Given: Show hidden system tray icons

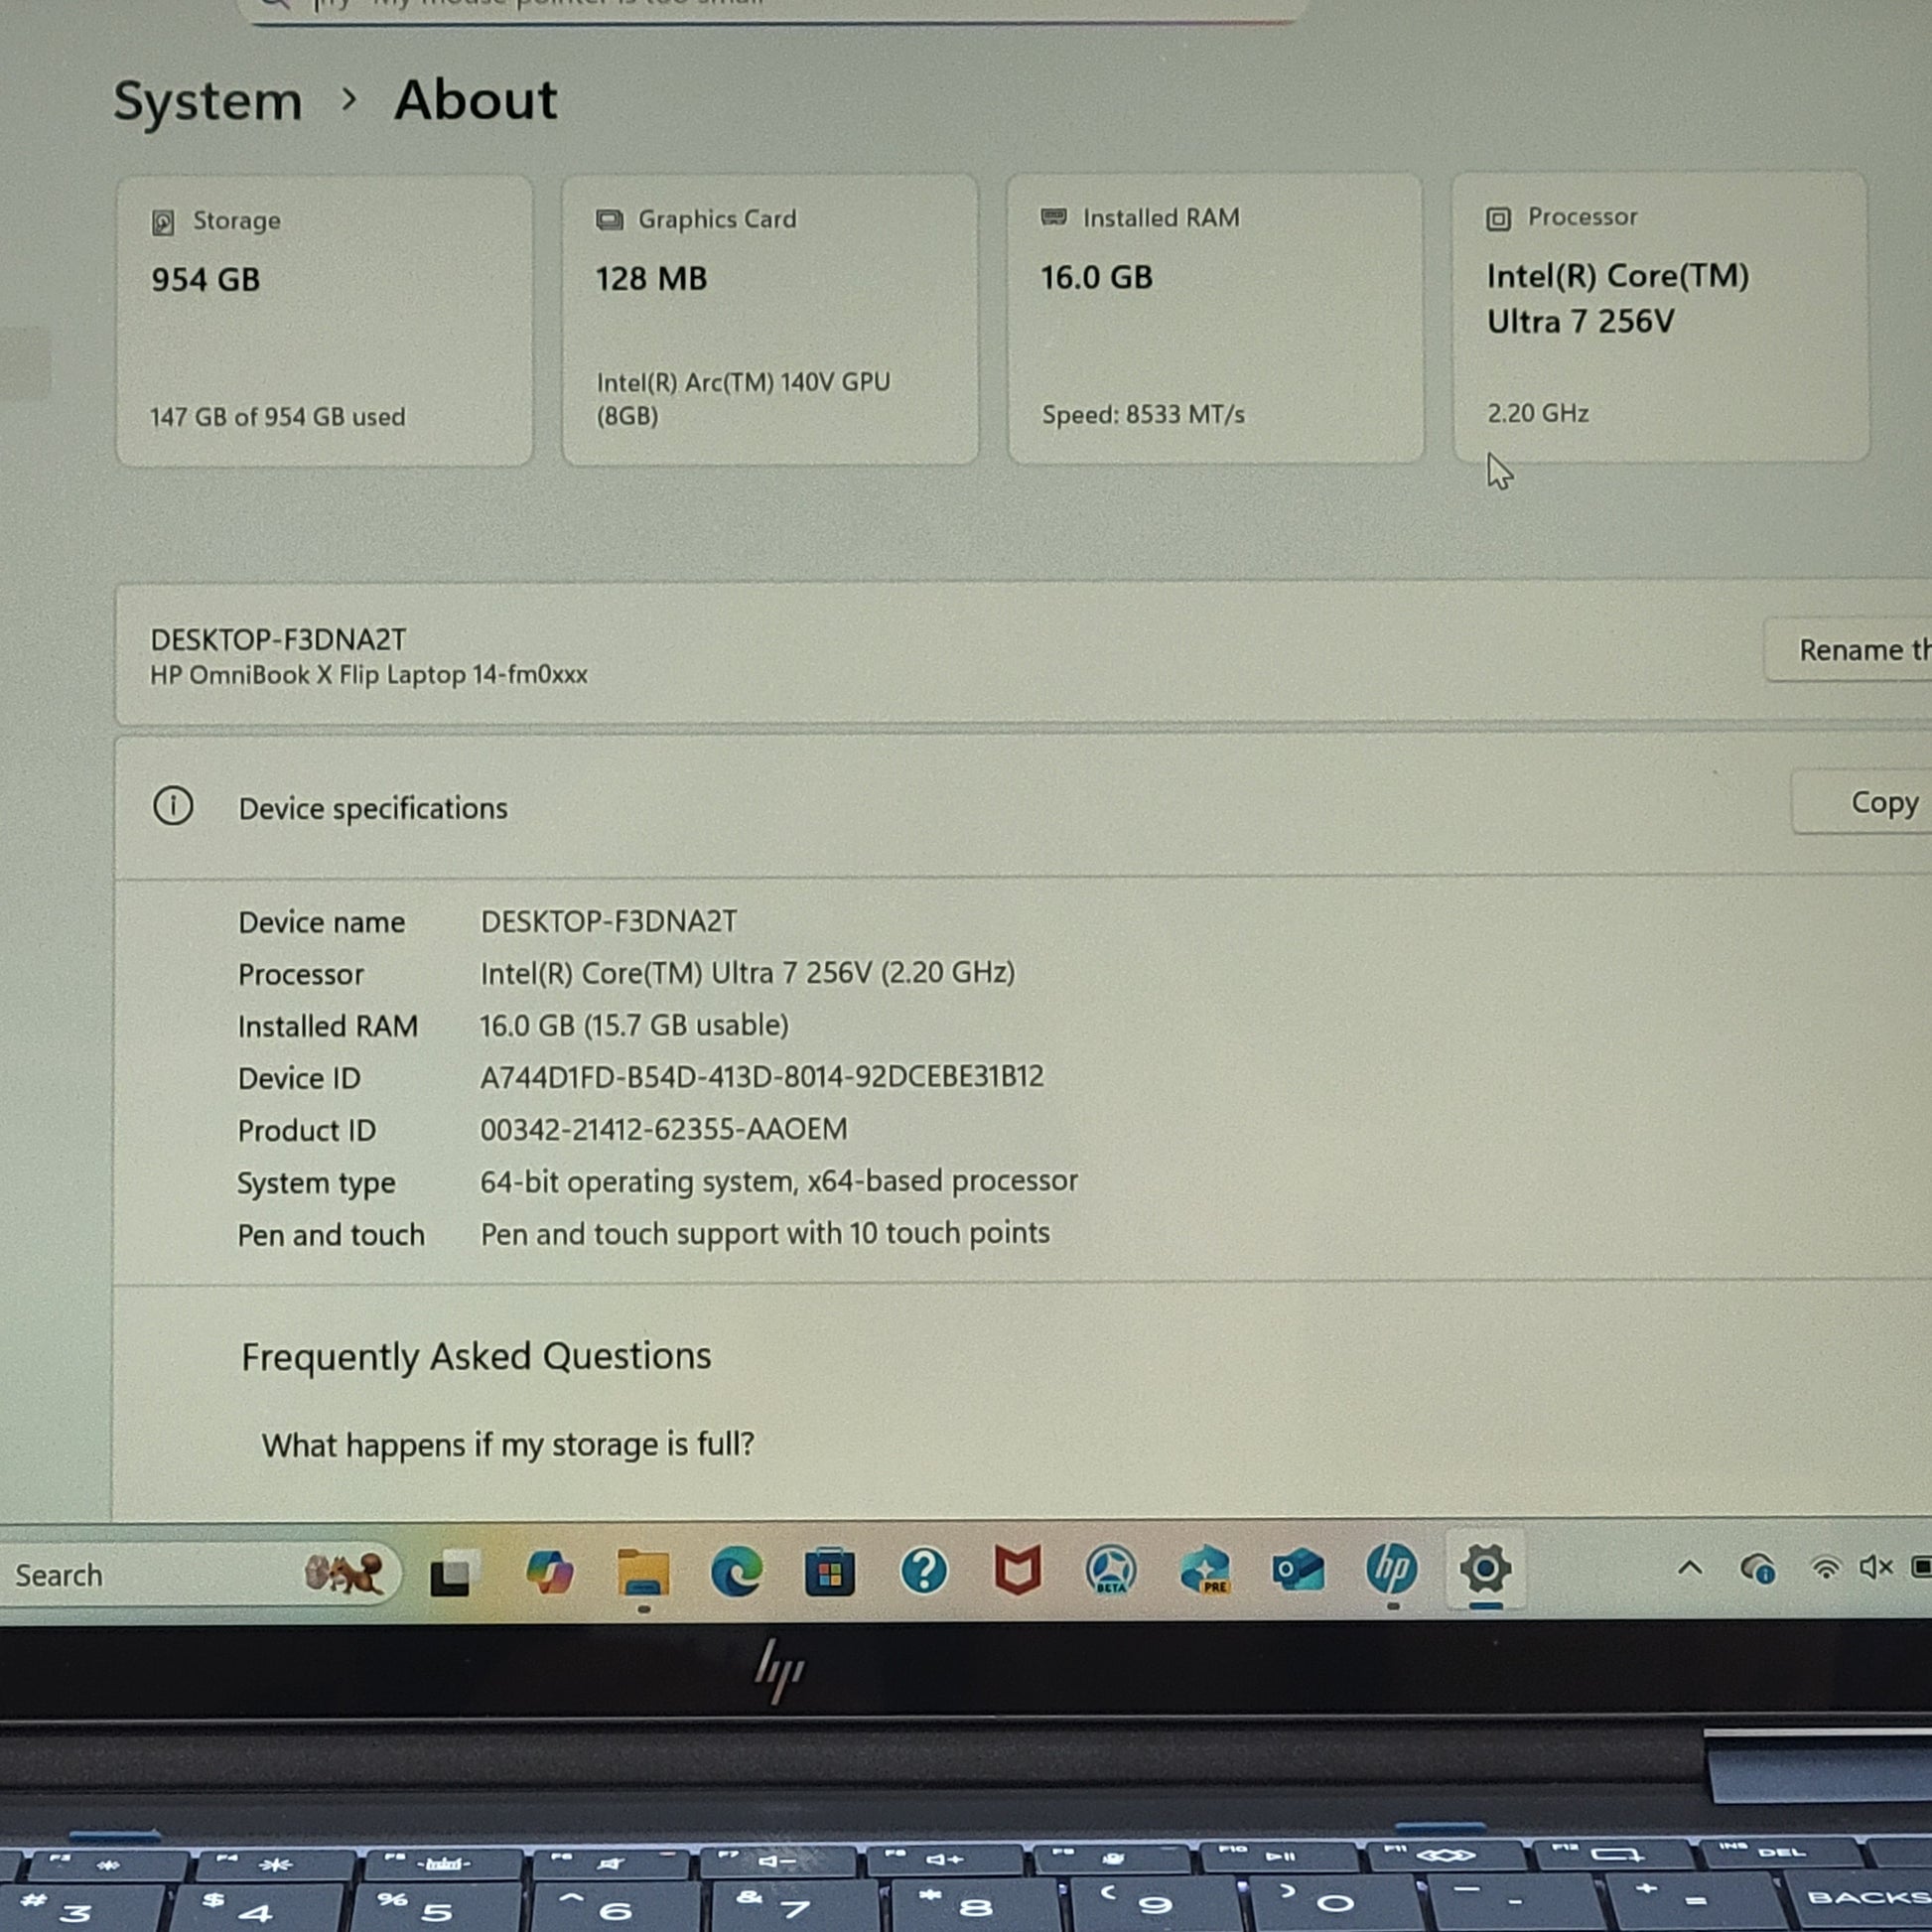Looking at the screenshot, I should 1690,1568.
